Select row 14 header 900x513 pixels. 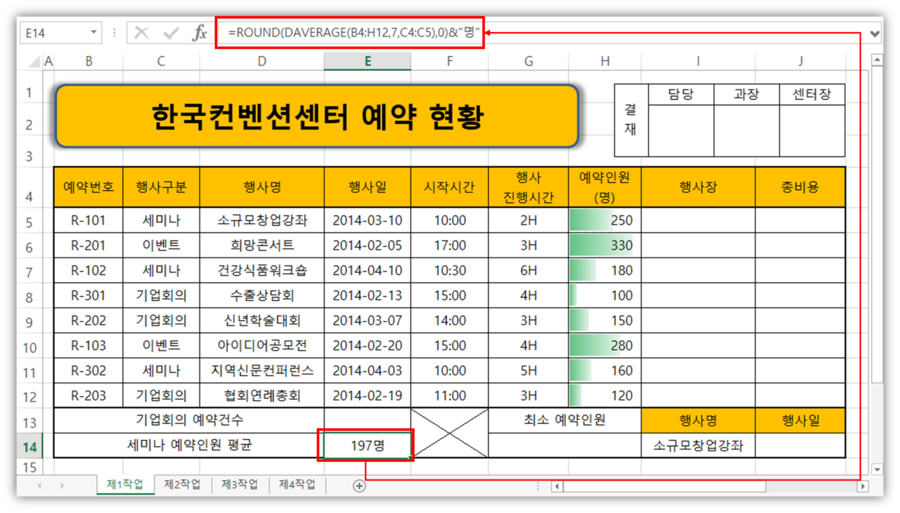coord(29,446)
